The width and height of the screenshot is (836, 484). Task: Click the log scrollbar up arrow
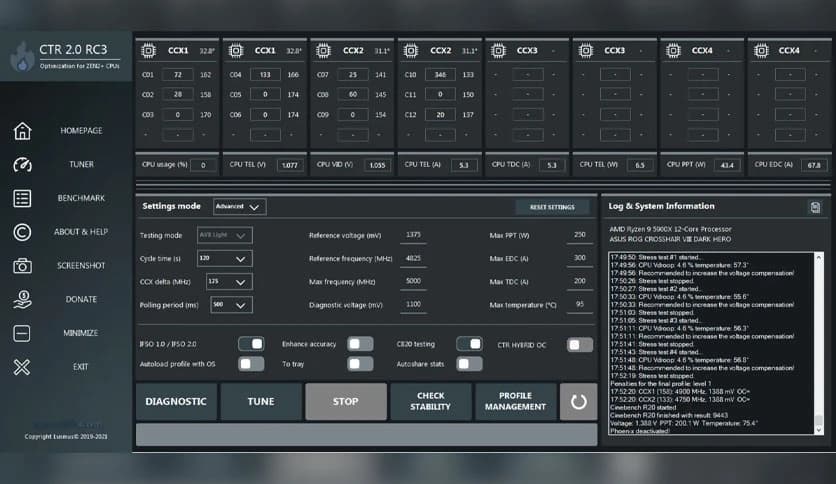point(819,257)
